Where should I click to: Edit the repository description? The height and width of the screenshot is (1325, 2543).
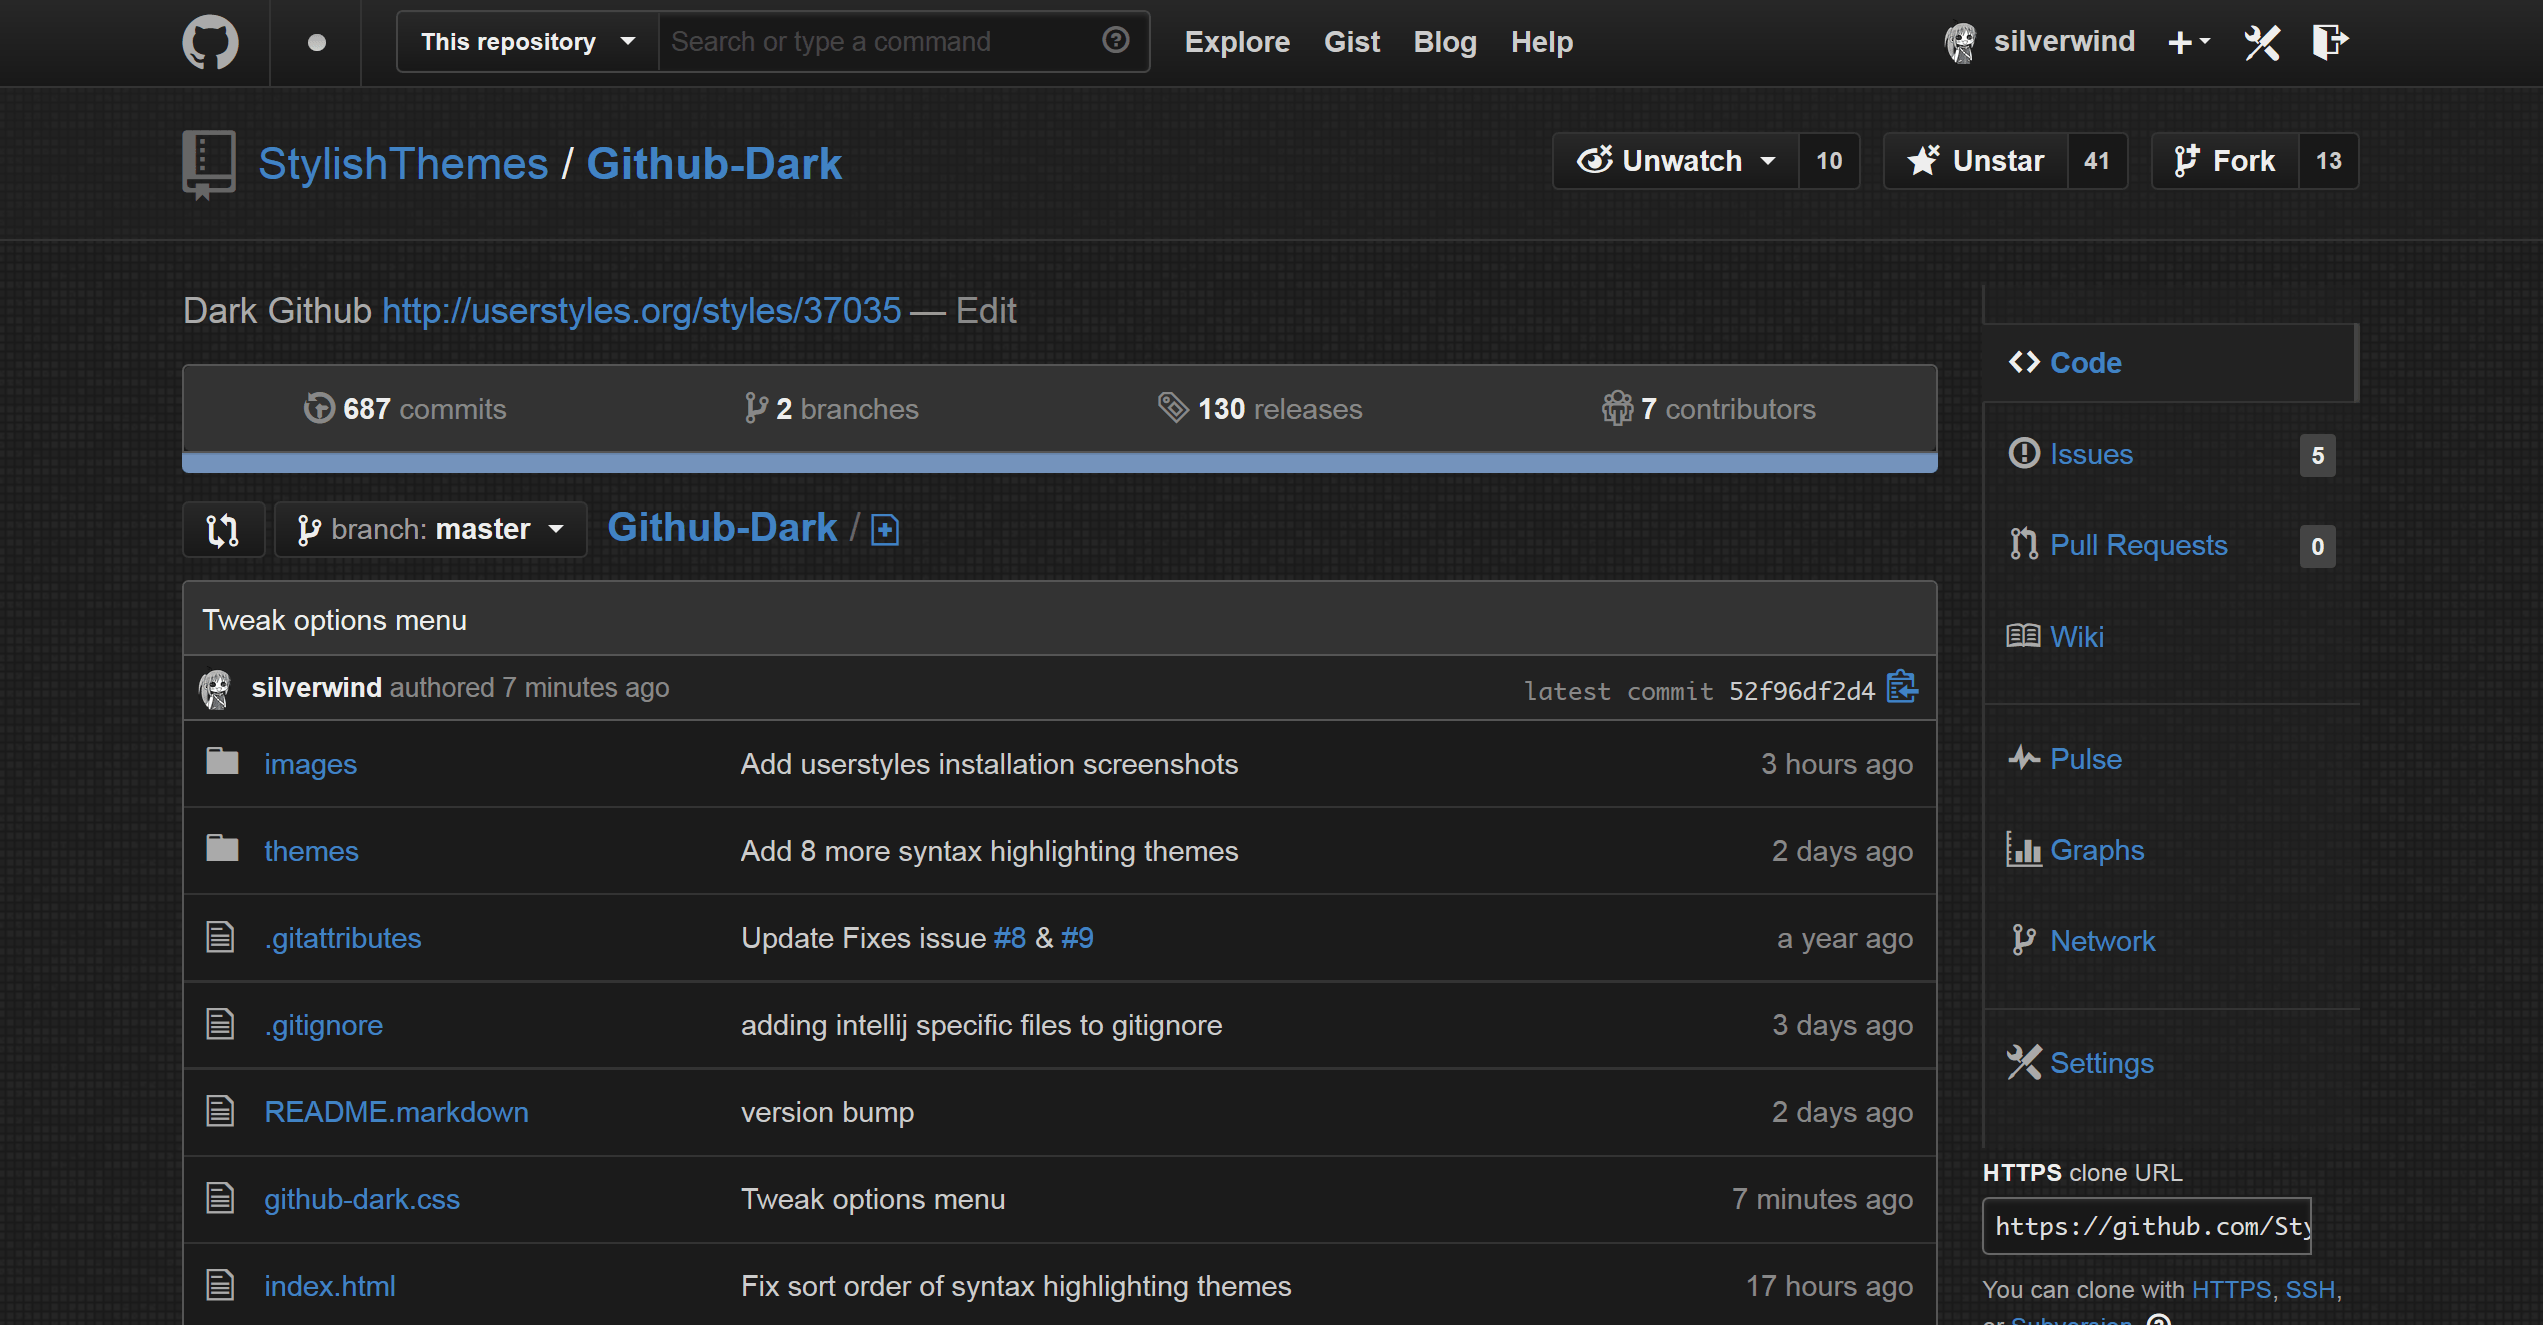pyautogui.click(x=986, y=311)
